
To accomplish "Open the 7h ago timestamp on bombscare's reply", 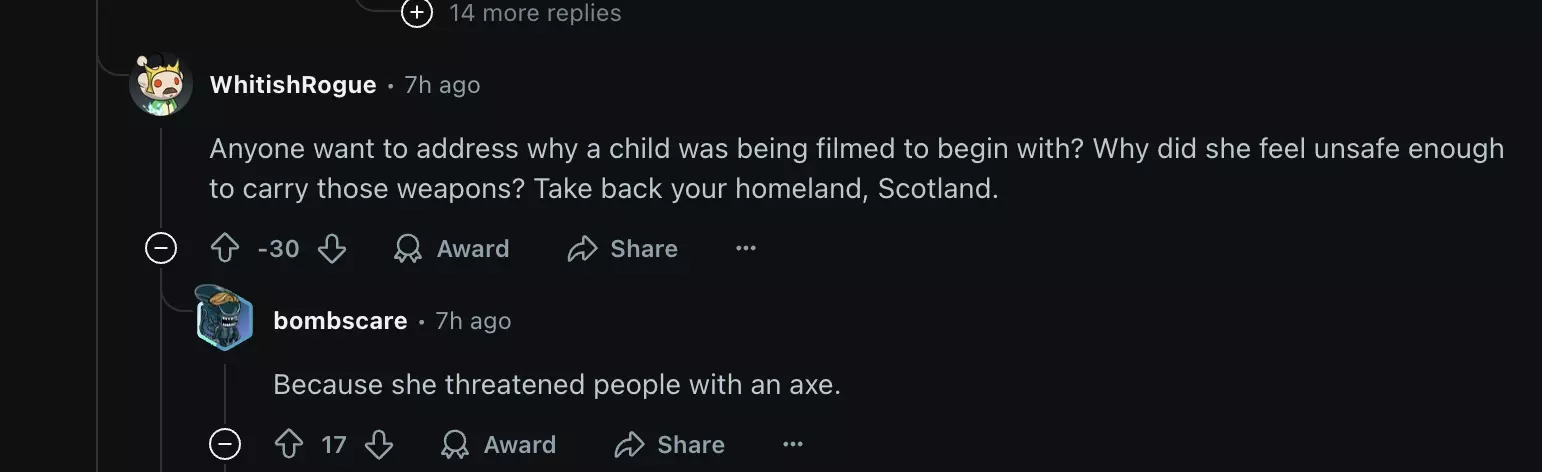I will point(473,321).
